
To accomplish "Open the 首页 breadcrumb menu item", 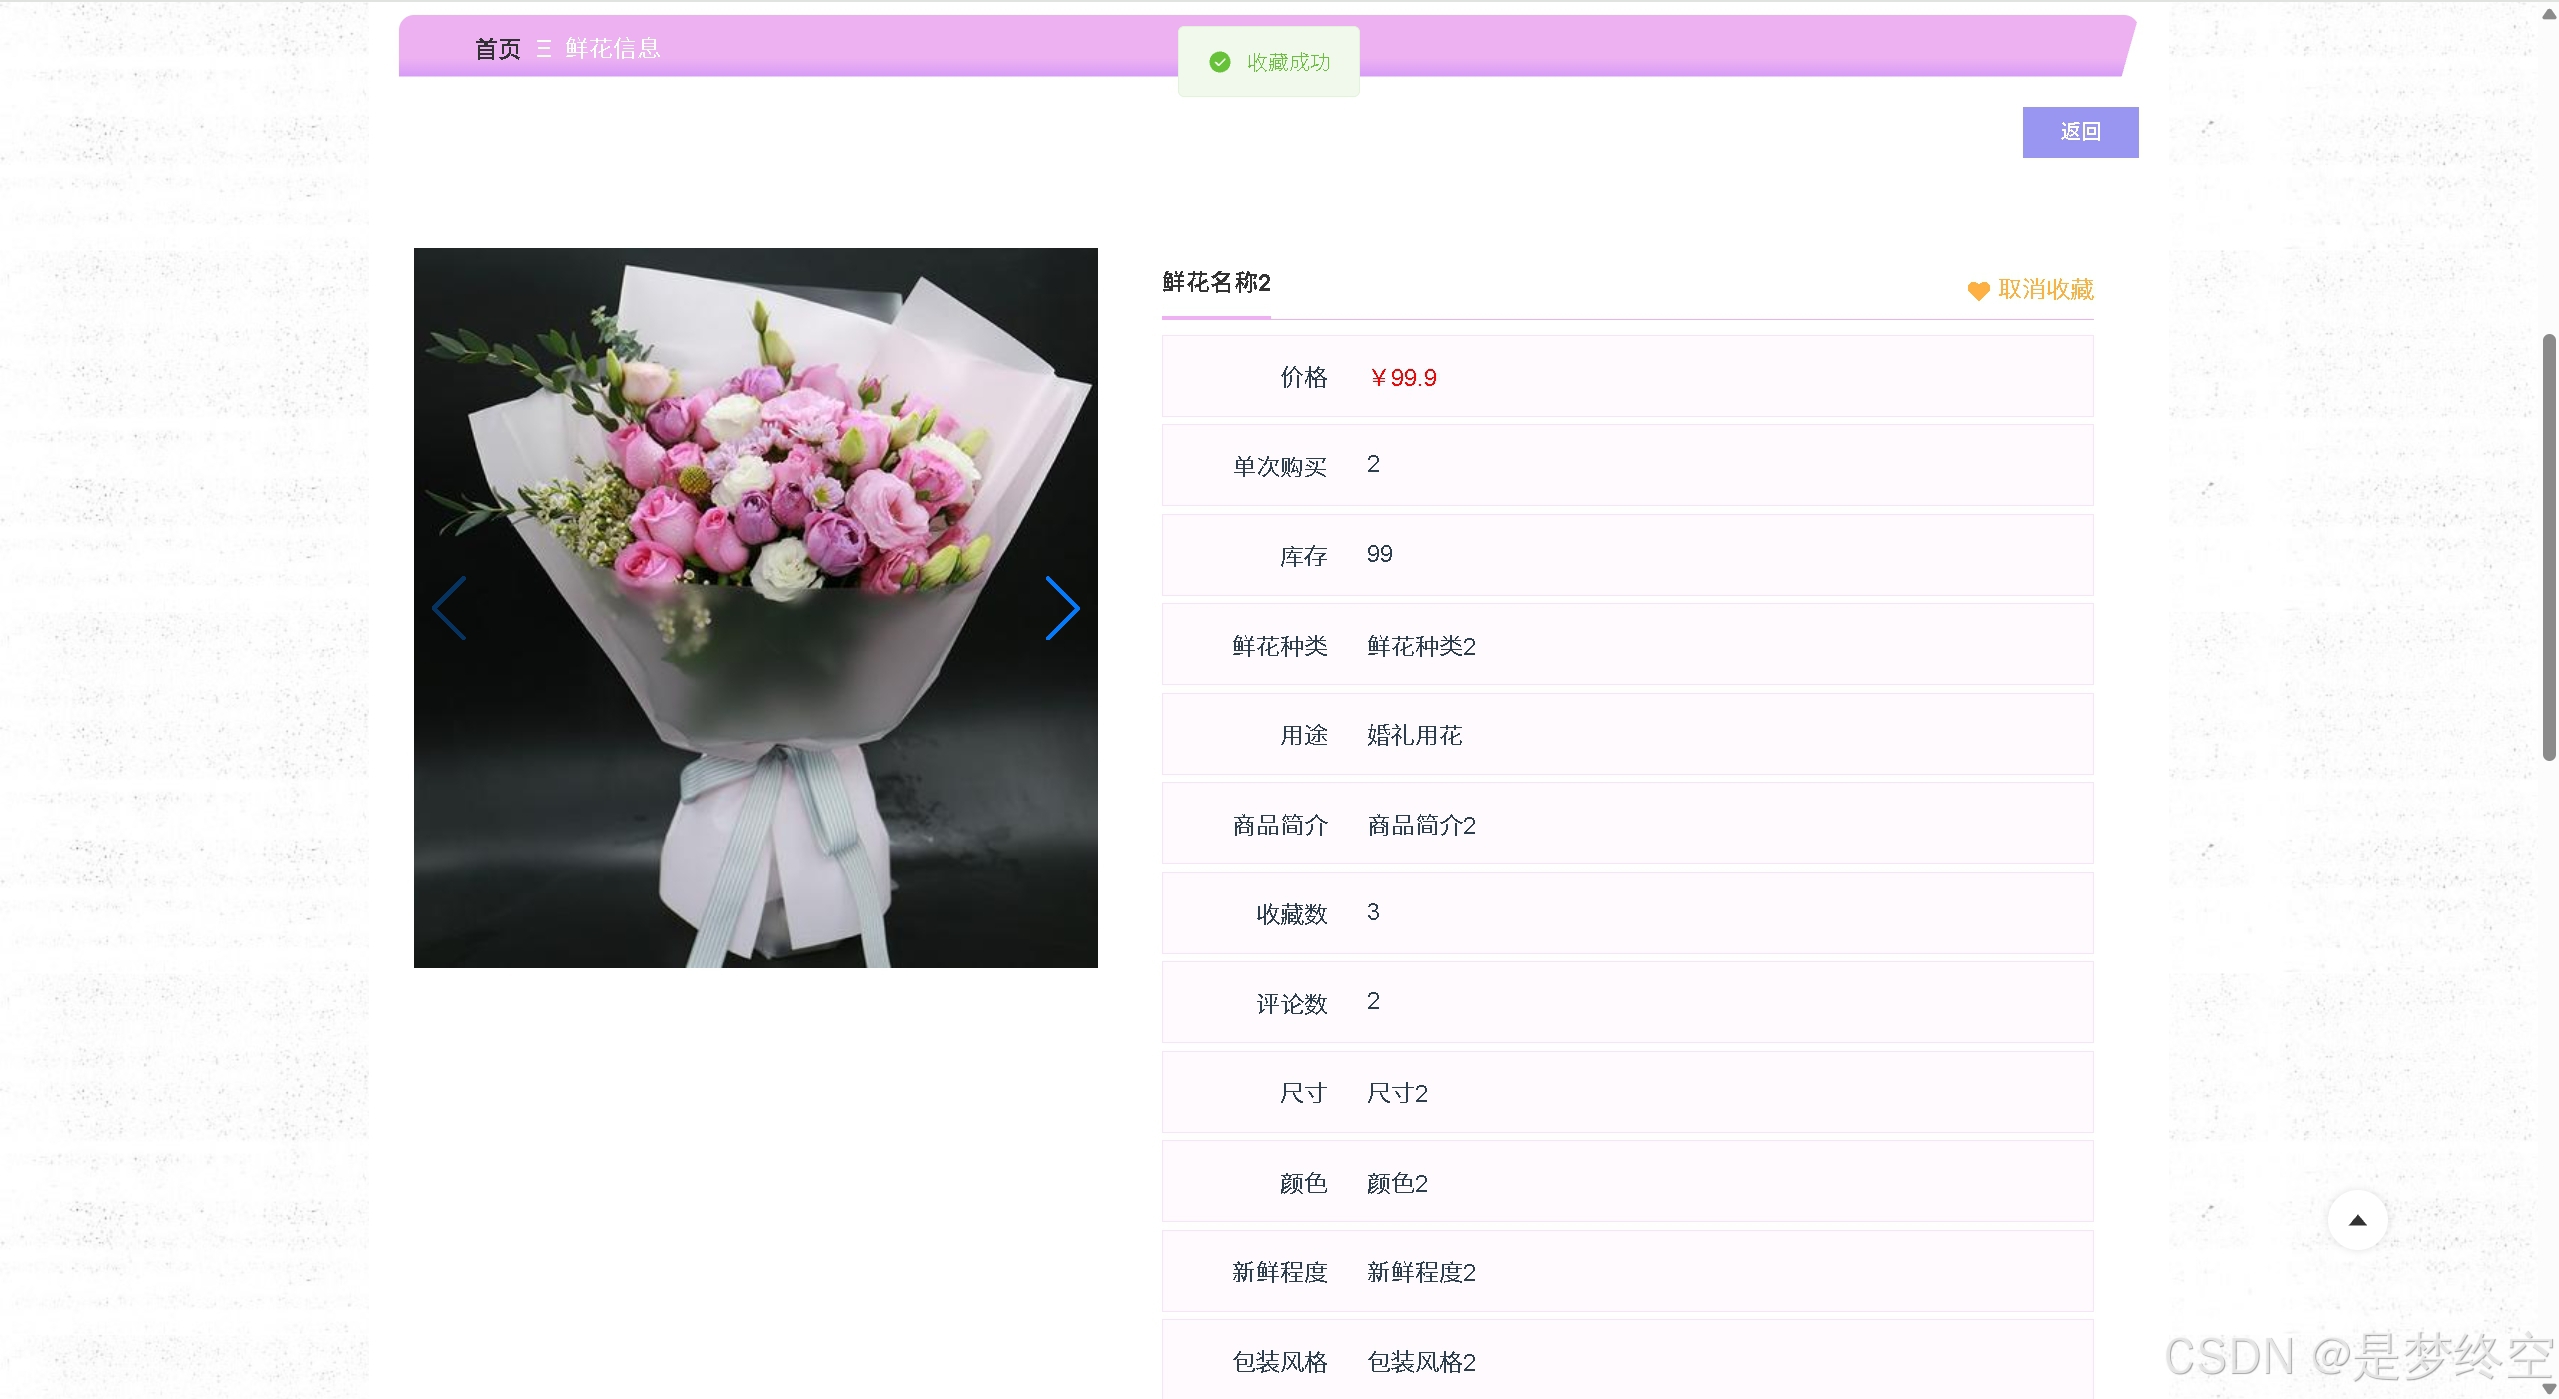I will [x=496, y=49].
